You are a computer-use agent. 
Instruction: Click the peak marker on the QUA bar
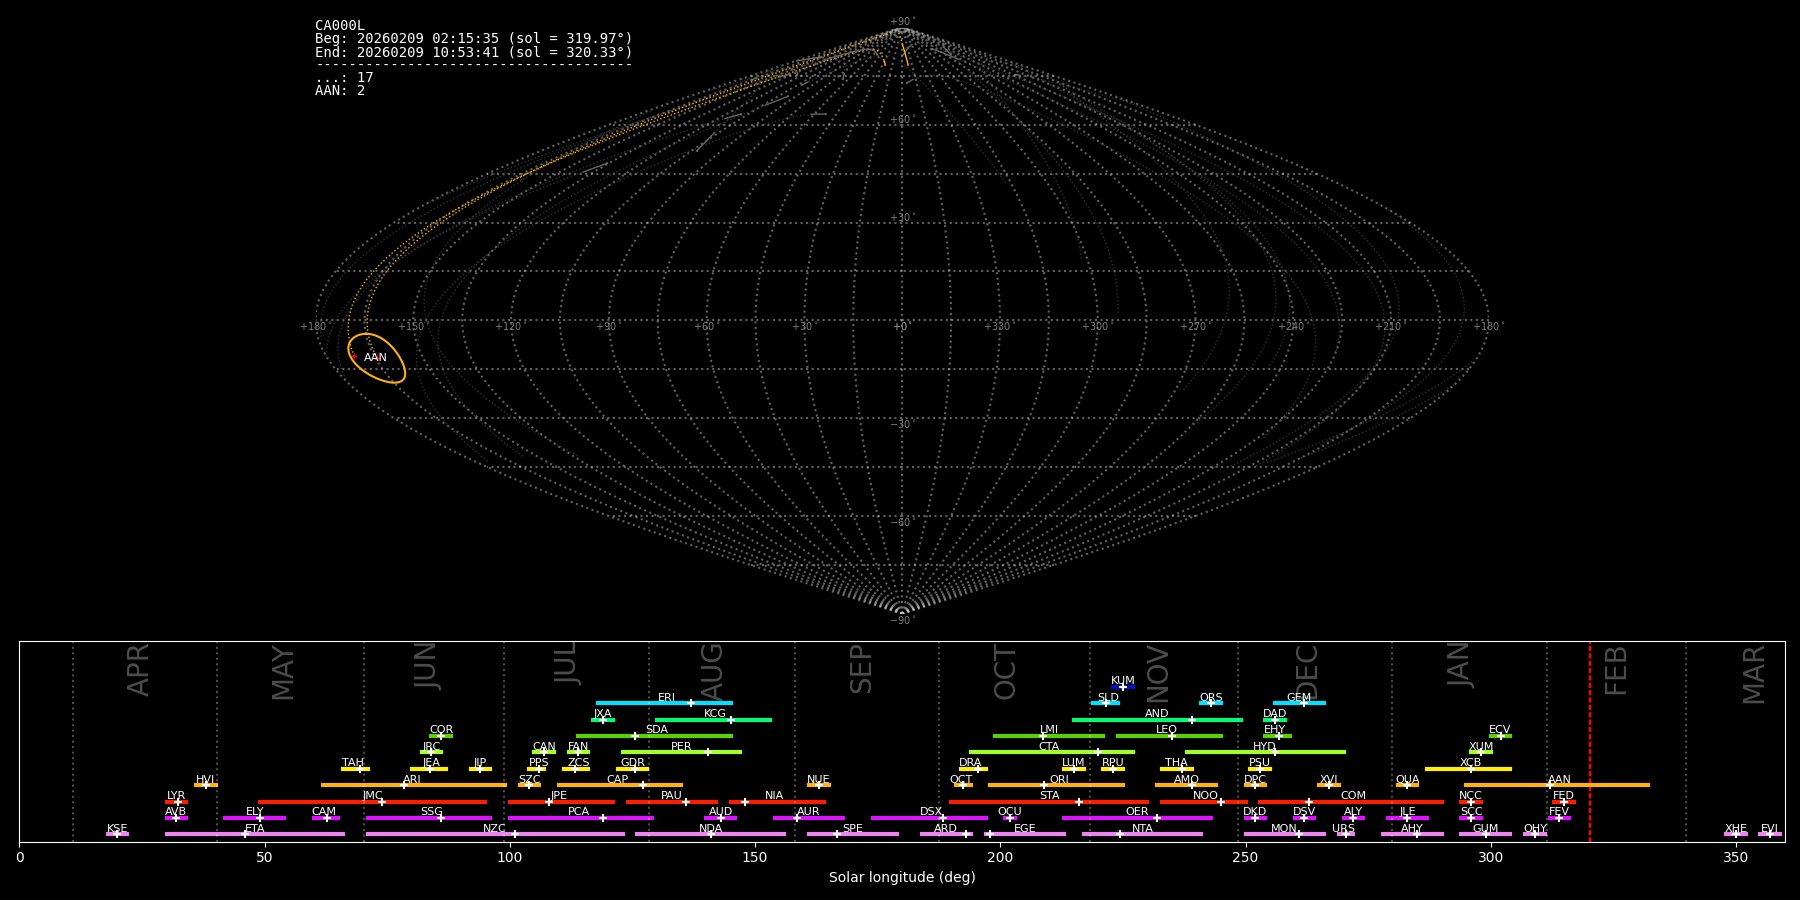click(x=1407, y=785)
